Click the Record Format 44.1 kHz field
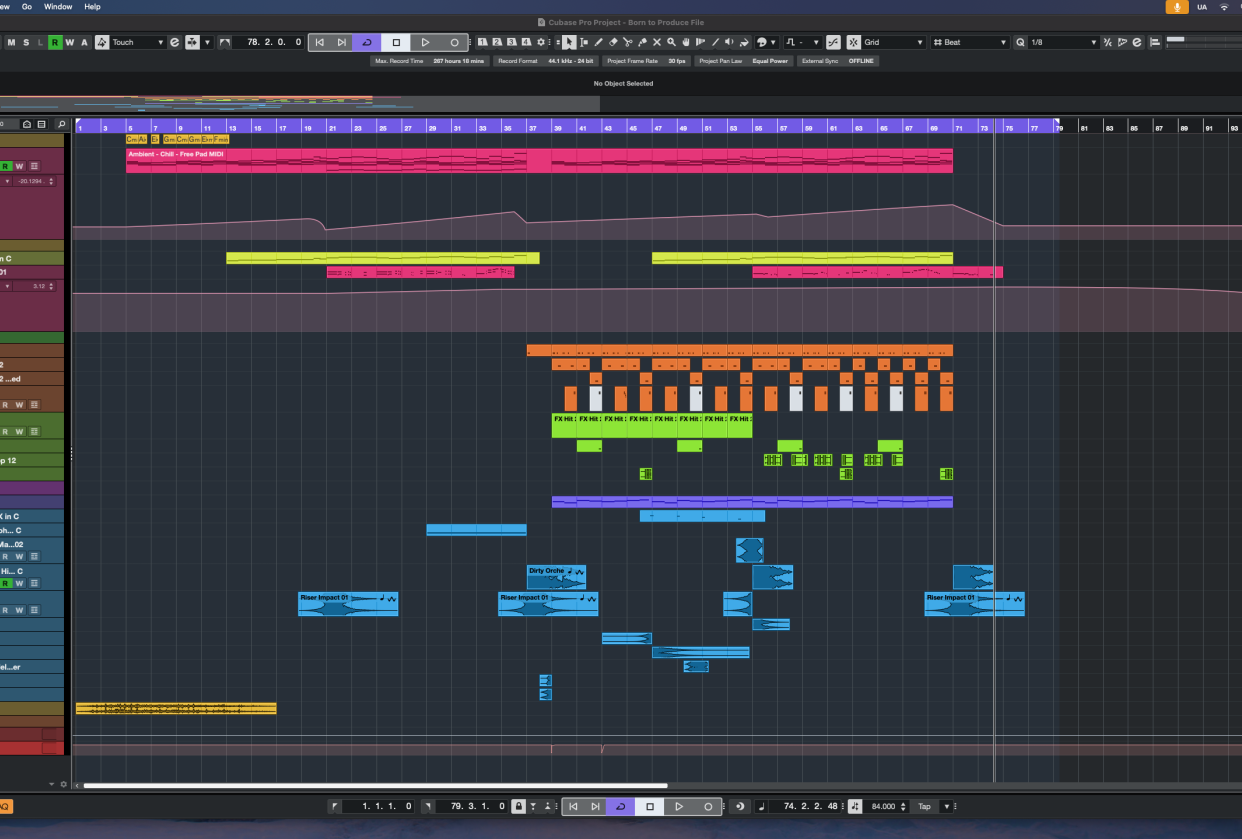The width and height of the screenshot is (1242, 839). [548, 61]
